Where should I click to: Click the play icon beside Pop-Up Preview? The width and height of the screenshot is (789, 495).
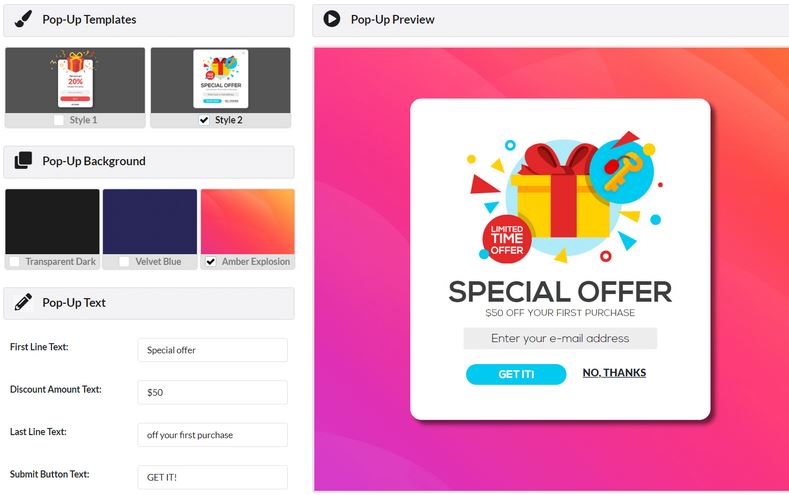[x=332, y=19]
